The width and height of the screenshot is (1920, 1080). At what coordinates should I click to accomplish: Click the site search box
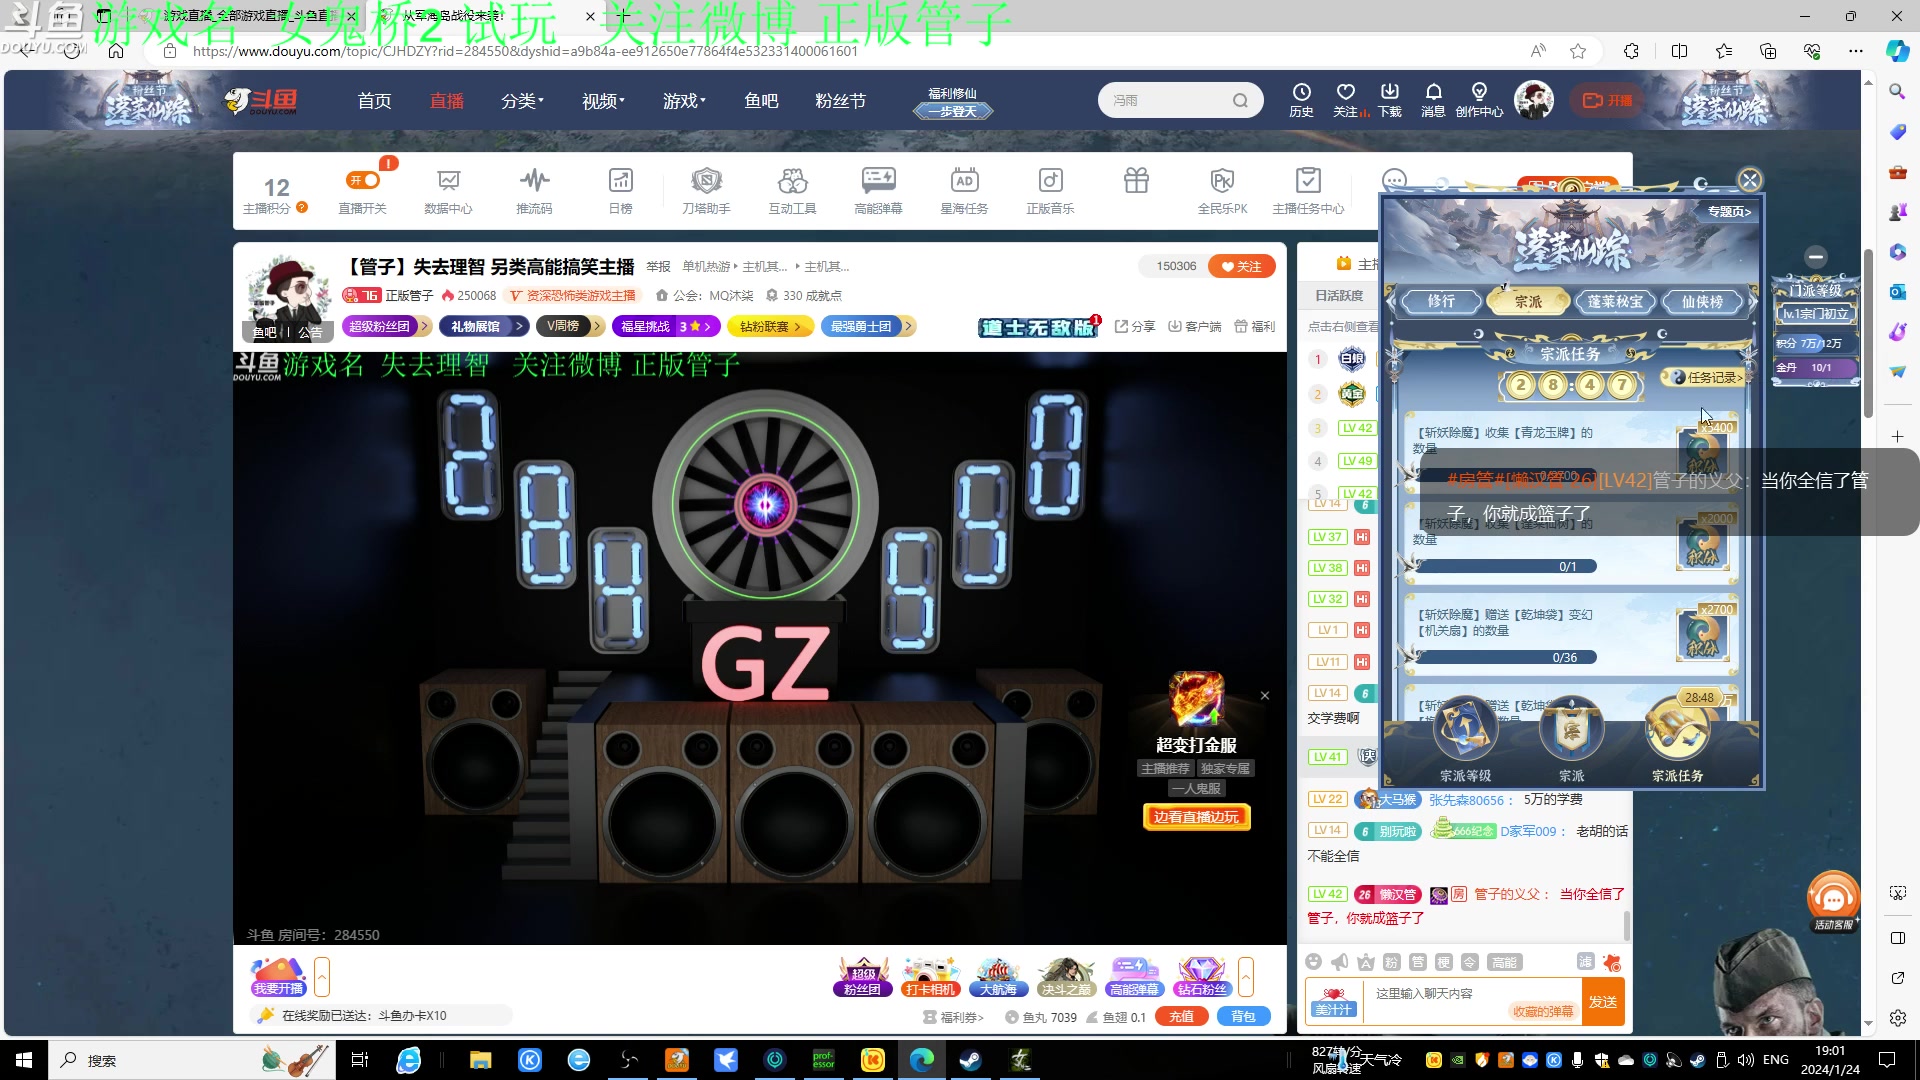1180,100
